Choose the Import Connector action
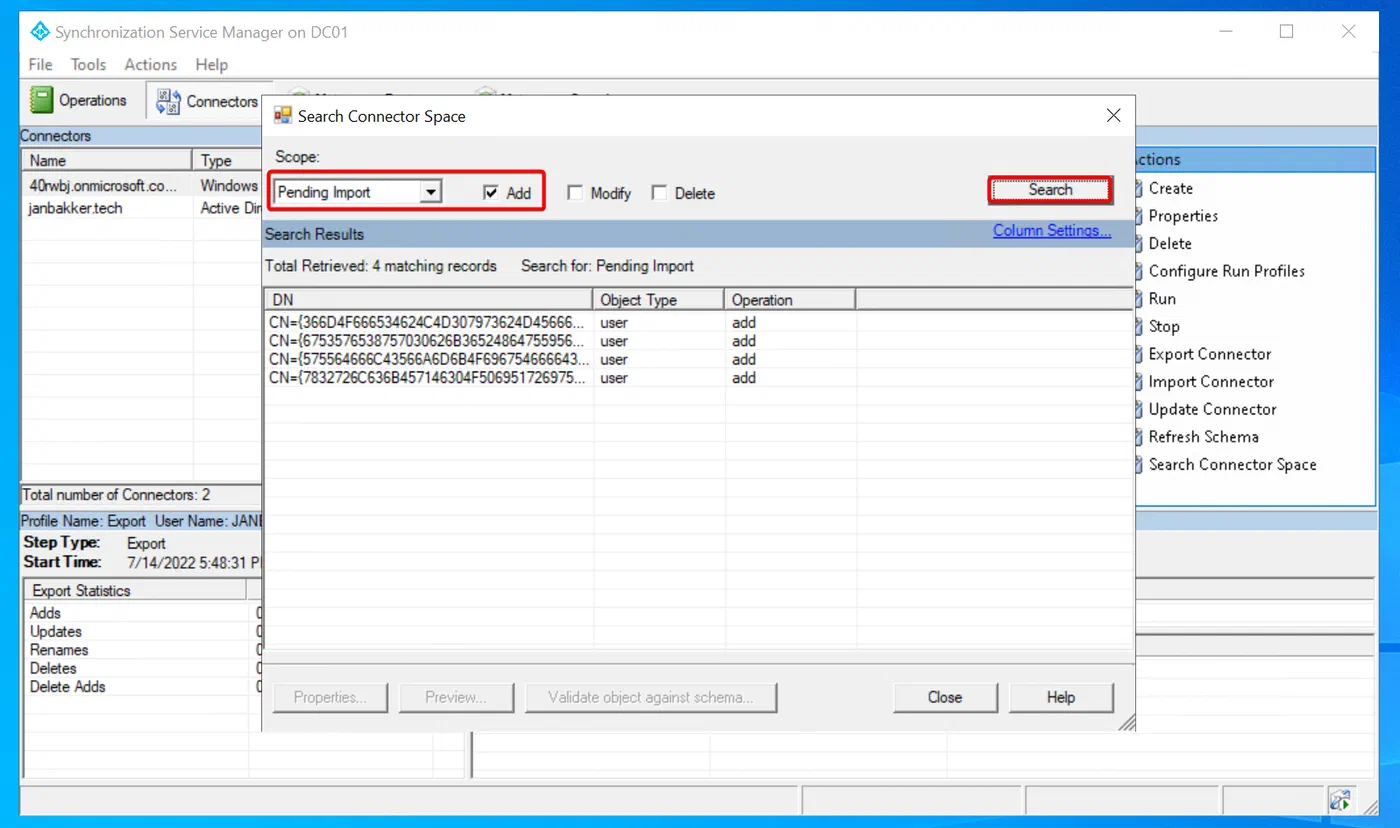 1211,381
